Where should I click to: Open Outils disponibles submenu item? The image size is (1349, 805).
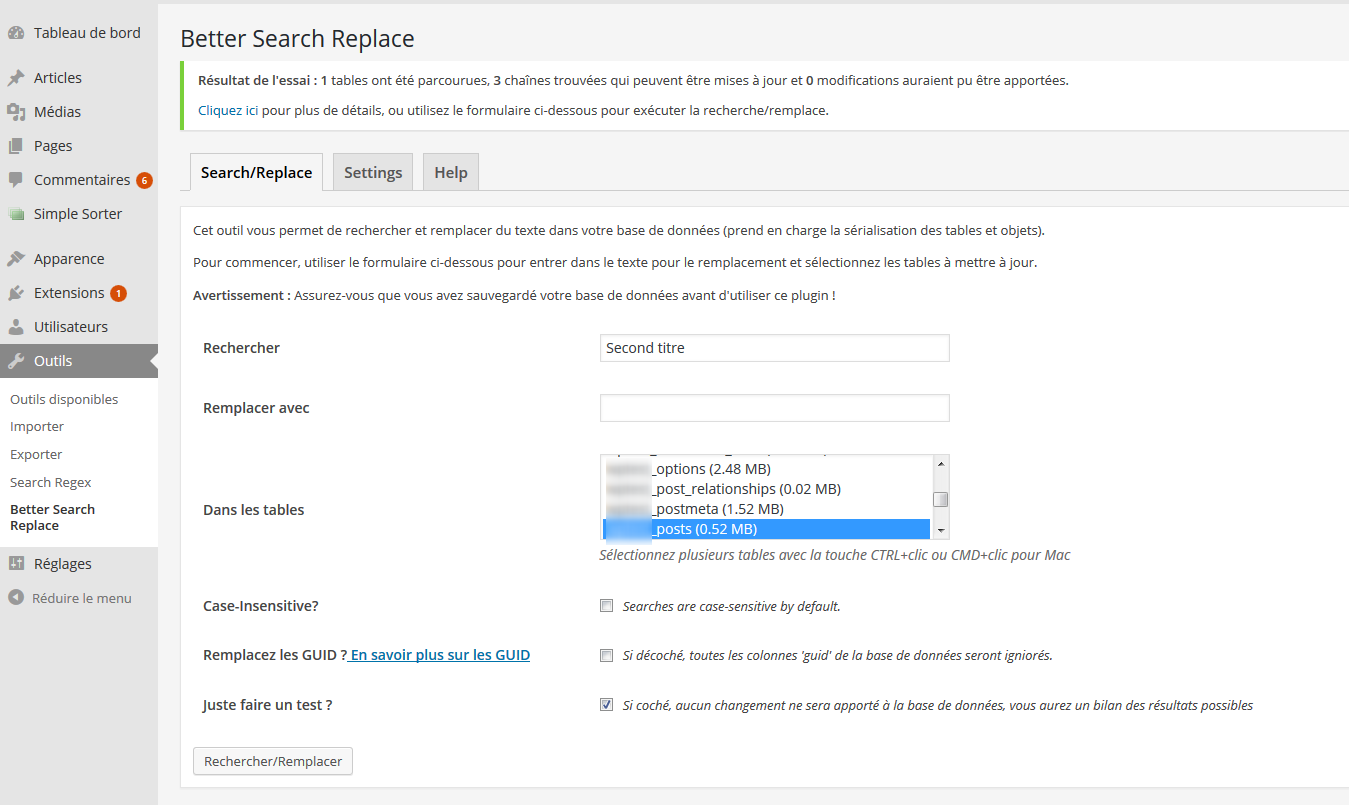pos(64,399)
